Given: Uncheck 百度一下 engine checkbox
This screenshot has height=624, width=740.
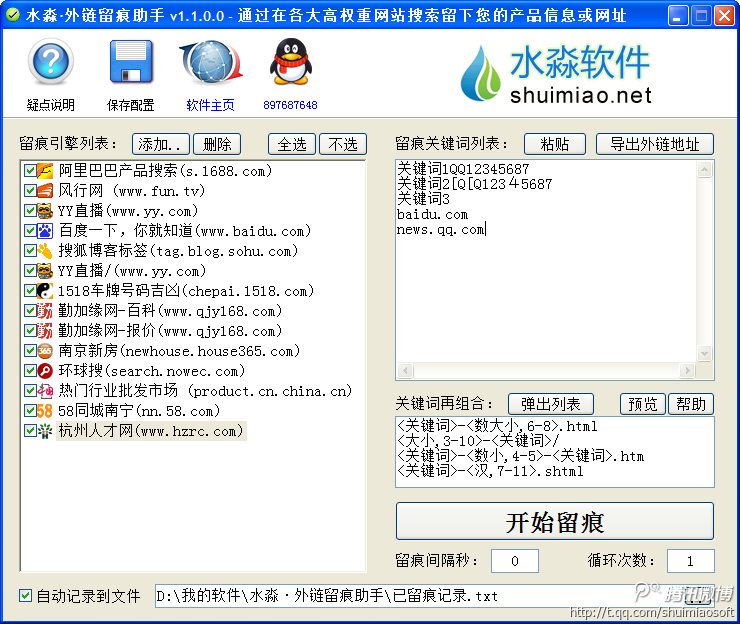Looking at the screenshot, I should click(30, 231).
